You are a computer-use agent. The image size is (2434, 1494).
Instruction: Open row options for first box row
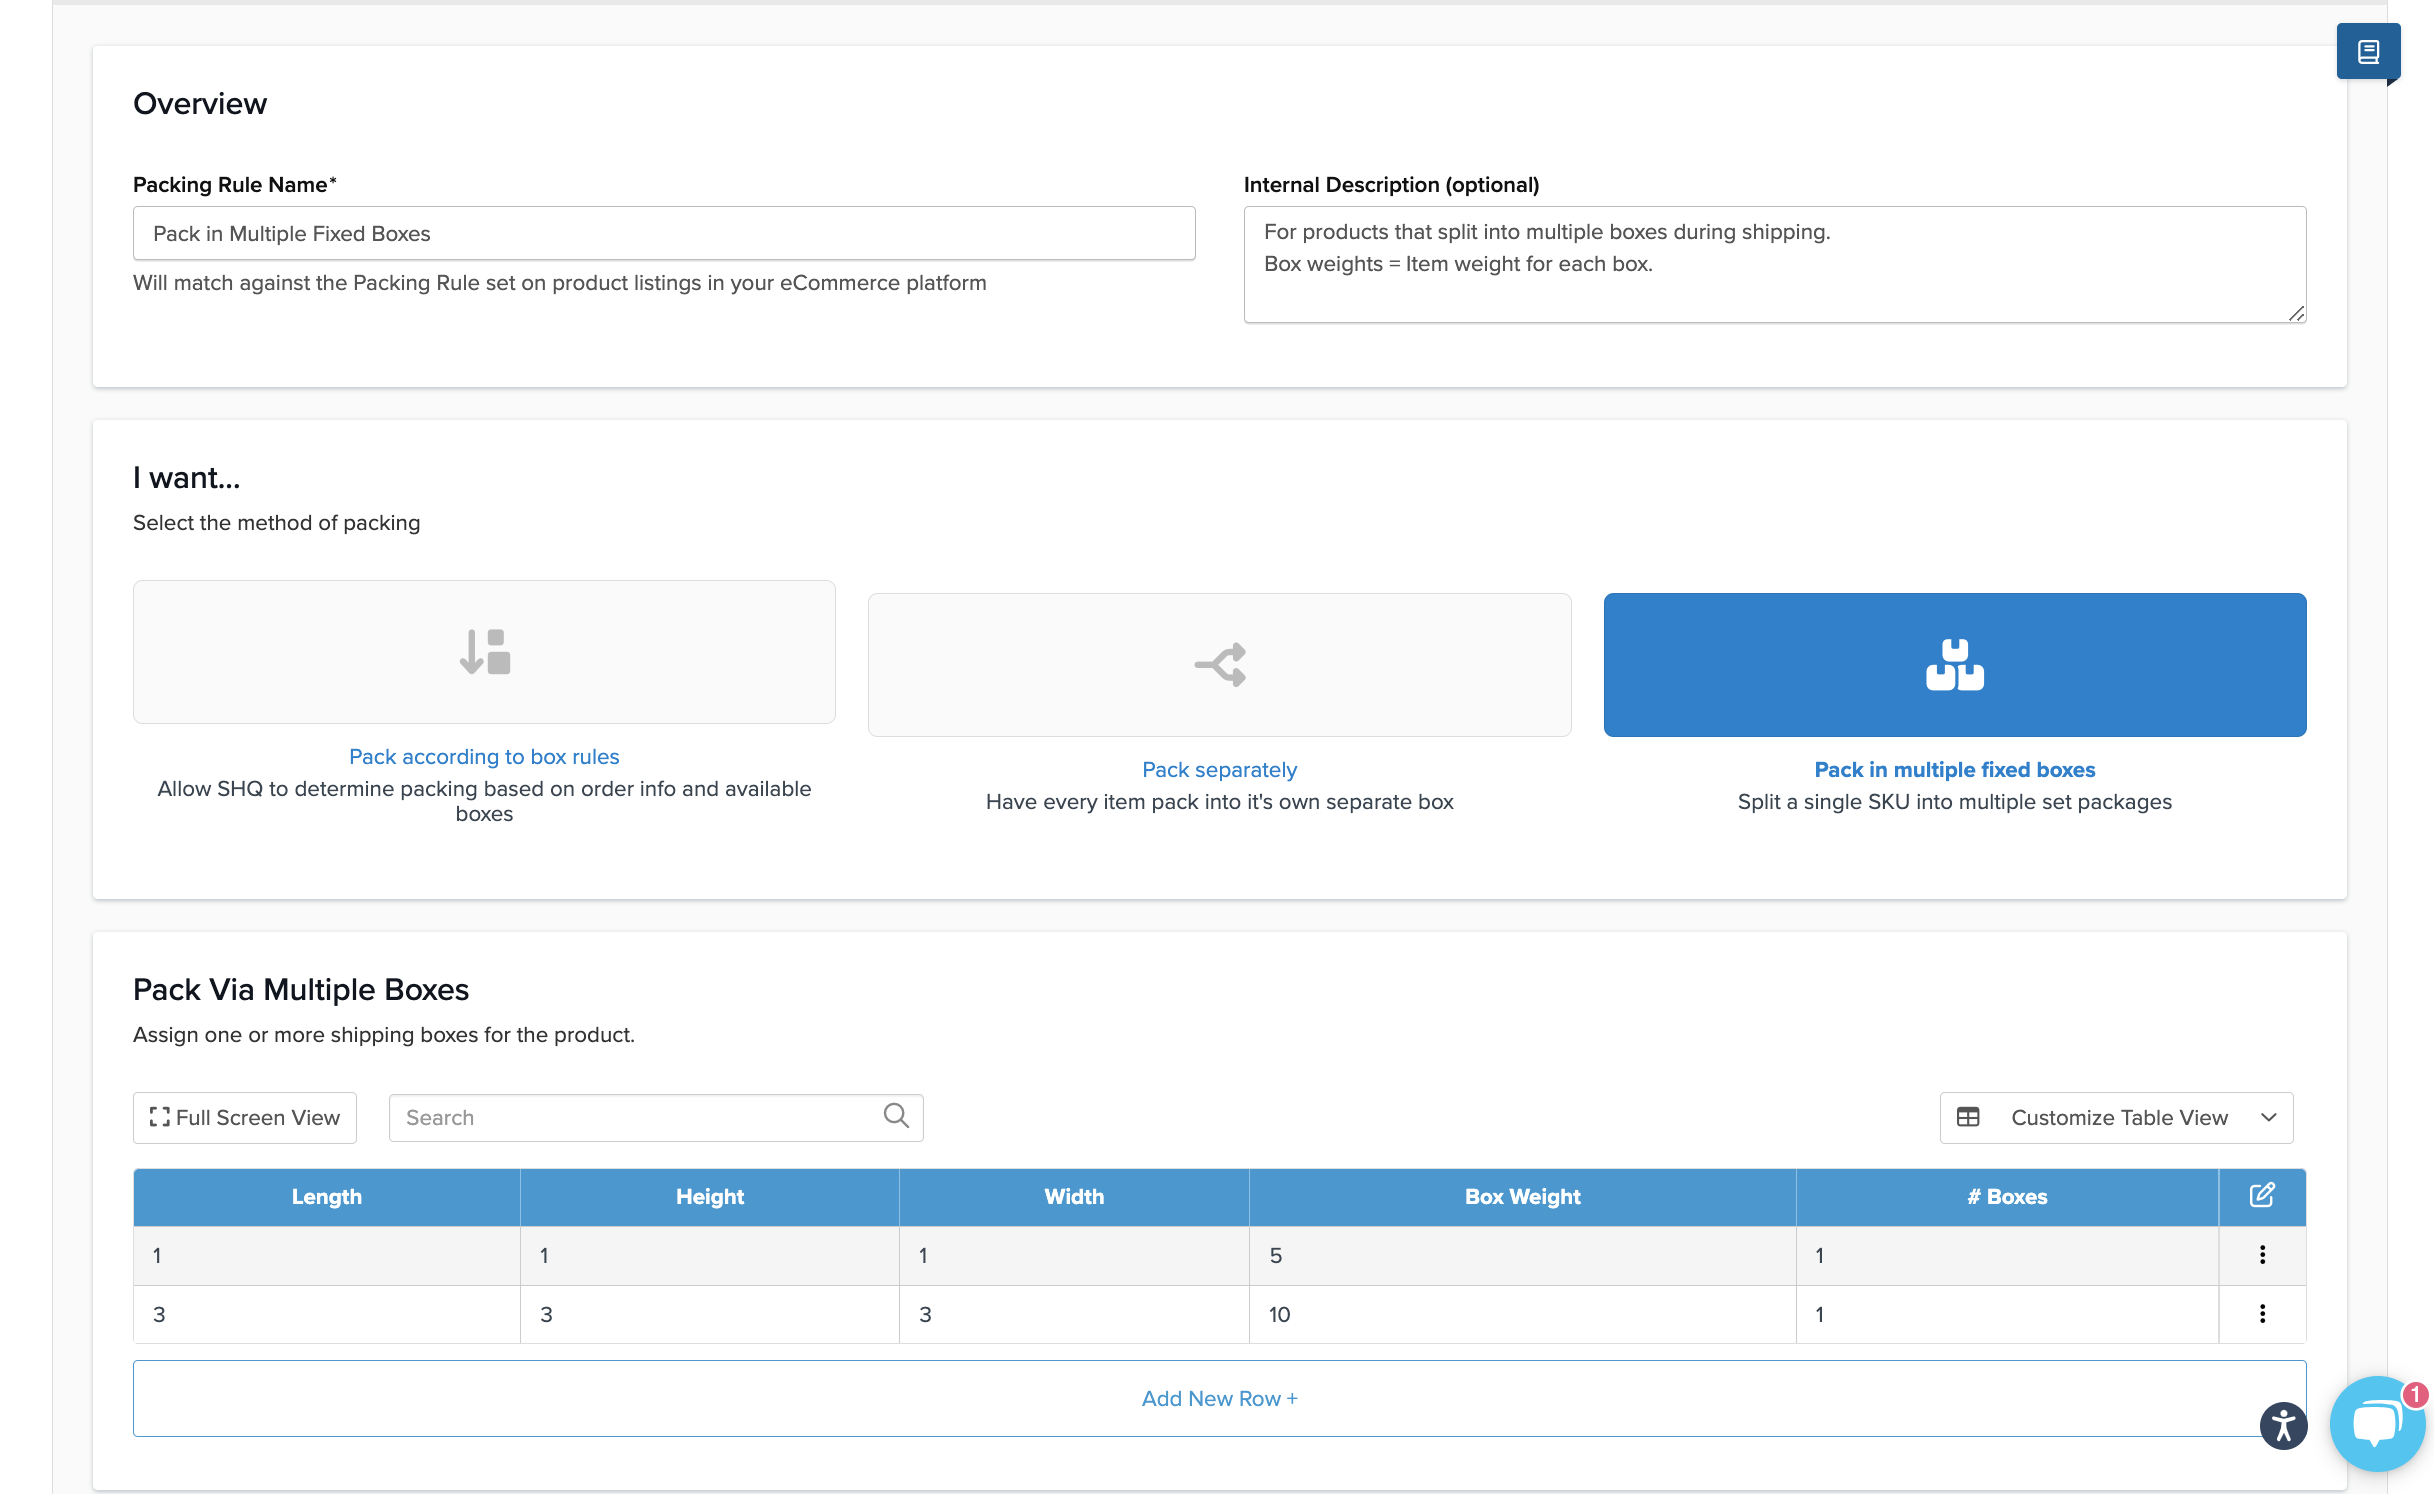pyautogui.click(x=2262, y=1255)
